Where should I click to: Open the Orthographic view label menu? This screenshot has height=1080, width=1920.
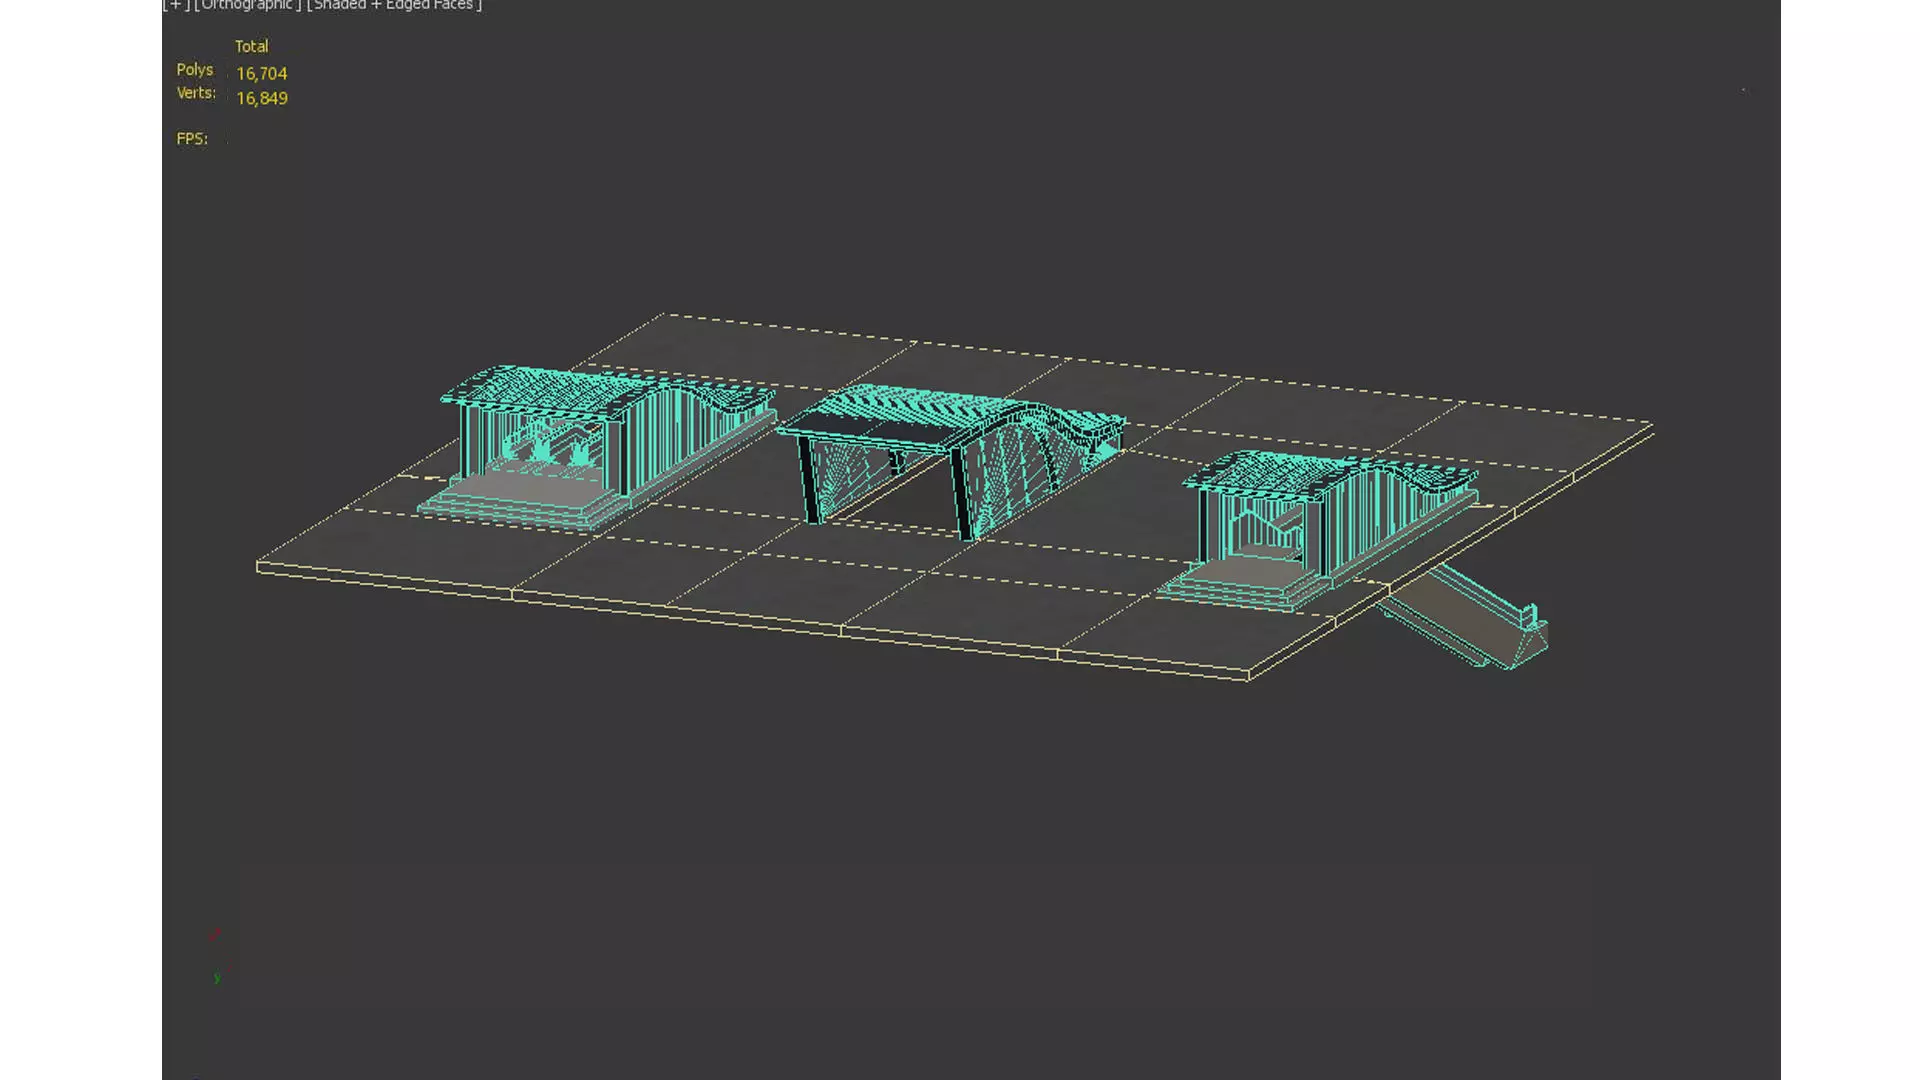point(247,5)
